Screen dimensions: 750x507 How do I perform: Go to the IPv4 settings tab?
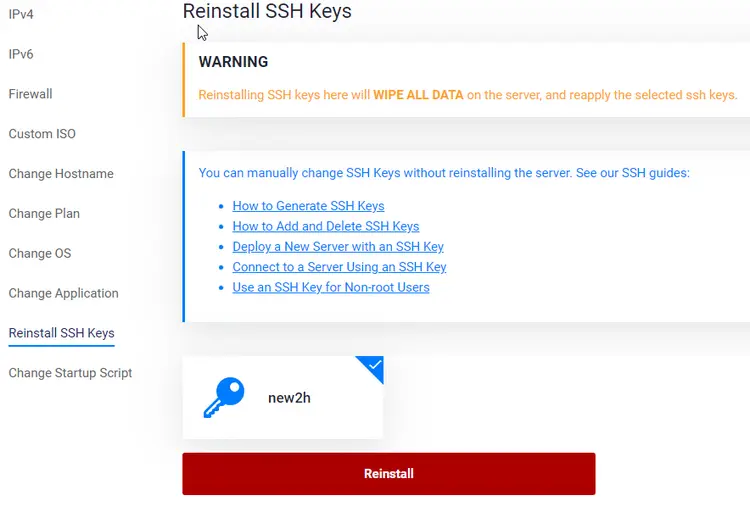(x=21, y=14)
